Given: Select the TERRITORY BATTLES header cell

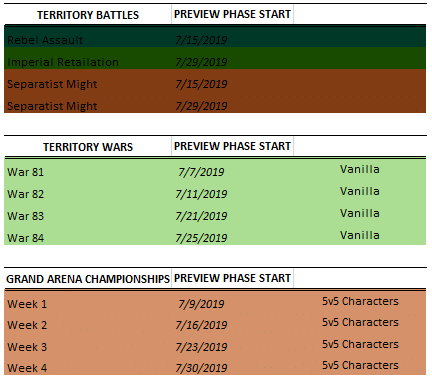Looking at the screenshot, I should [x=88, y=15].
